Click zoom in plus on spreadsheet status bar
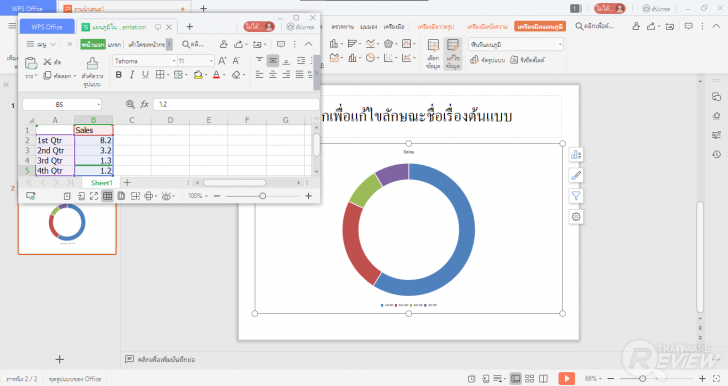The height and width of the screenshot is (386, 728). [308, 196]
